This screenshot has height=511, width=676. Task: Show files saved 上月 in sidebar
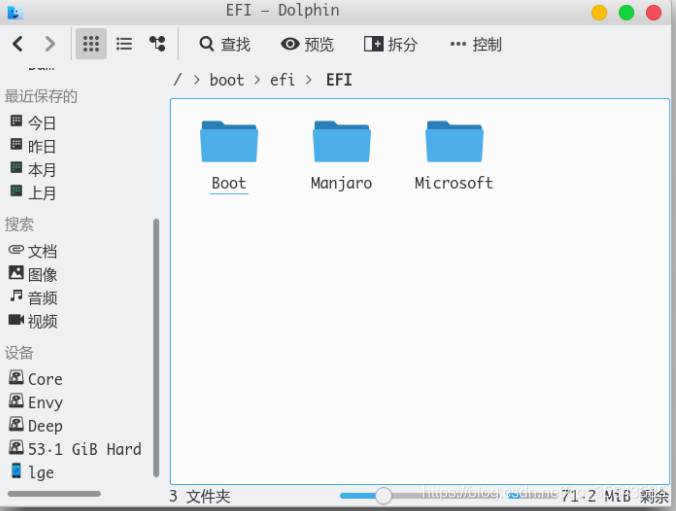[33, 193]
